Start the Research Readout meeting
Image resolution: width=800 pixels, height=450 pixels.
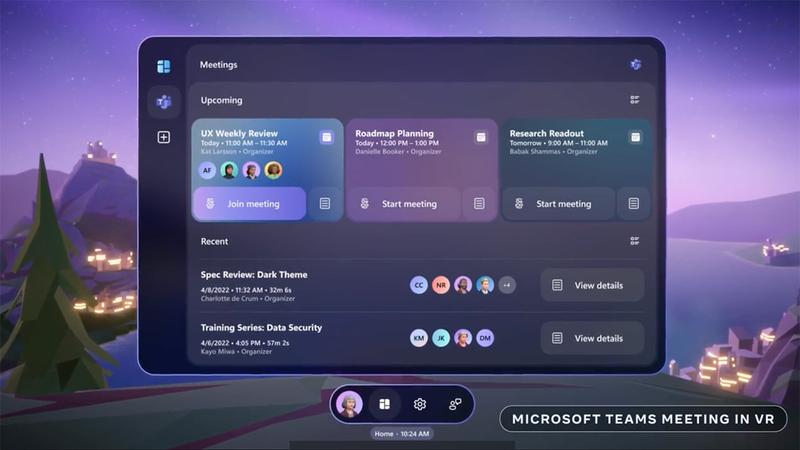pos(559,204)
